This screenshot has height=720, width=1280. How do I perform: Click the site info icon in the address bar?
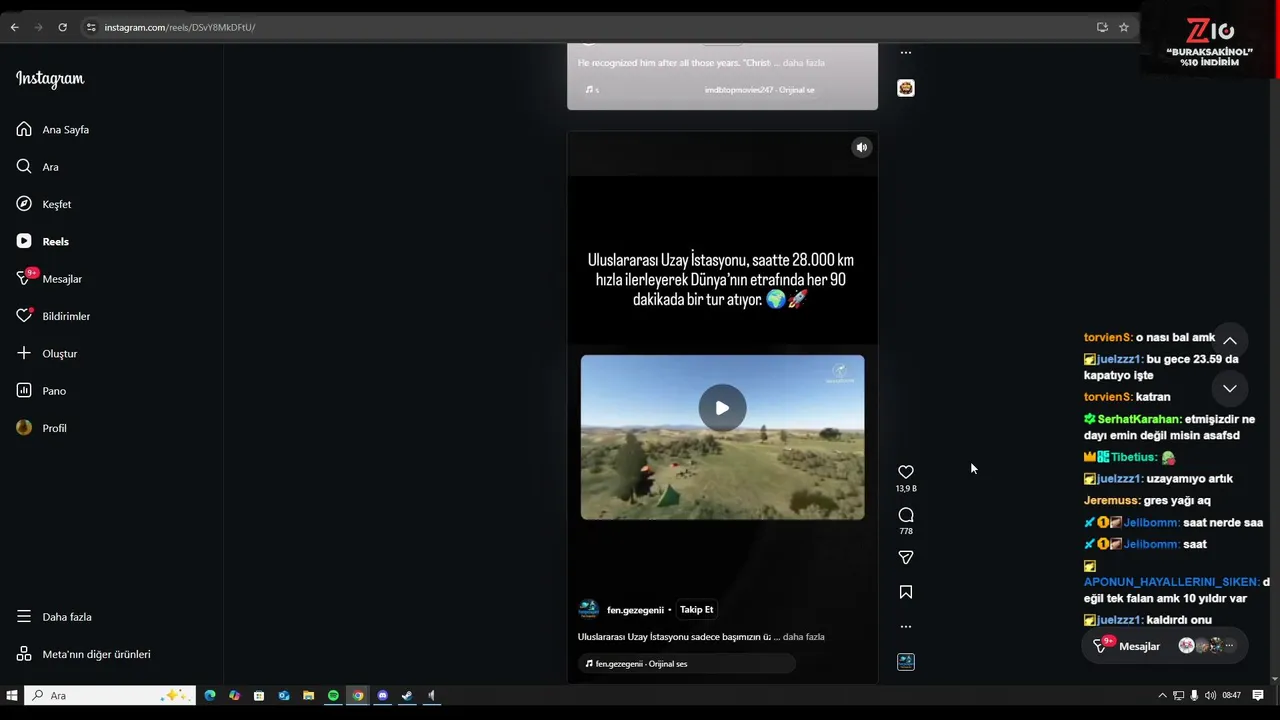click(91, 27)
